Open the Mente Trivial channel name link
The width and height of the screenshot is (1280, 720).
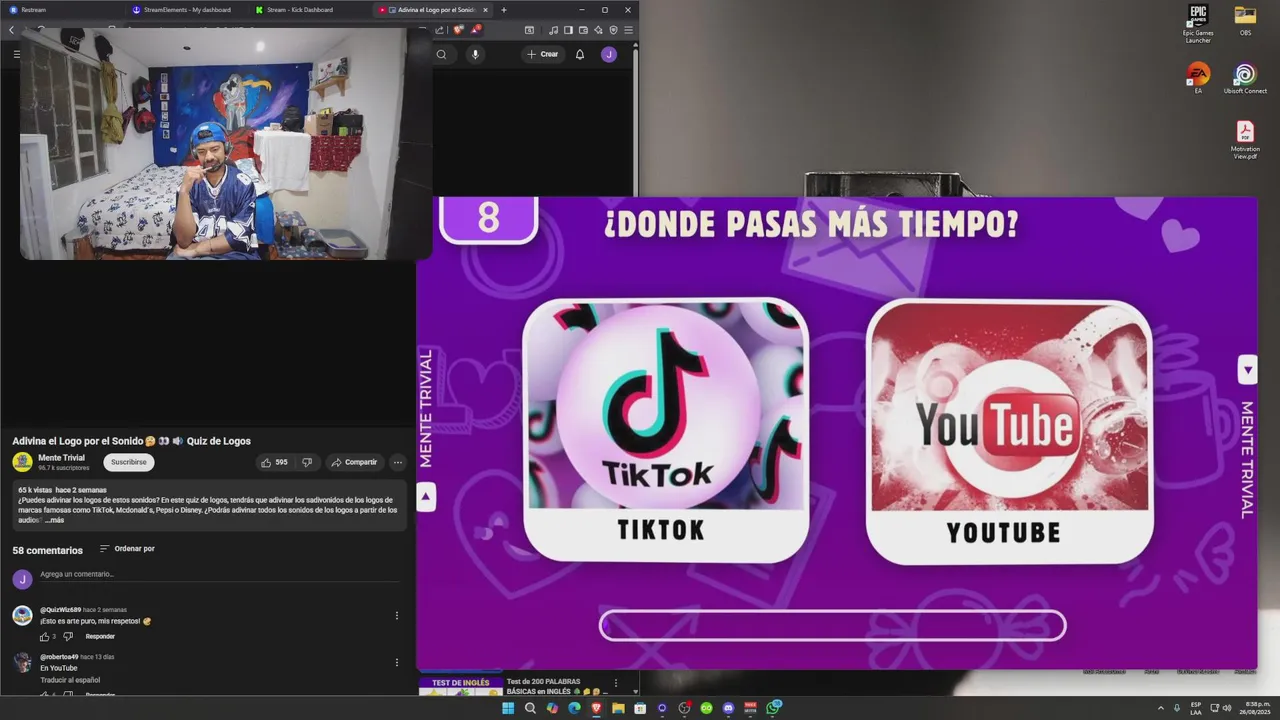tap(61, 457)
